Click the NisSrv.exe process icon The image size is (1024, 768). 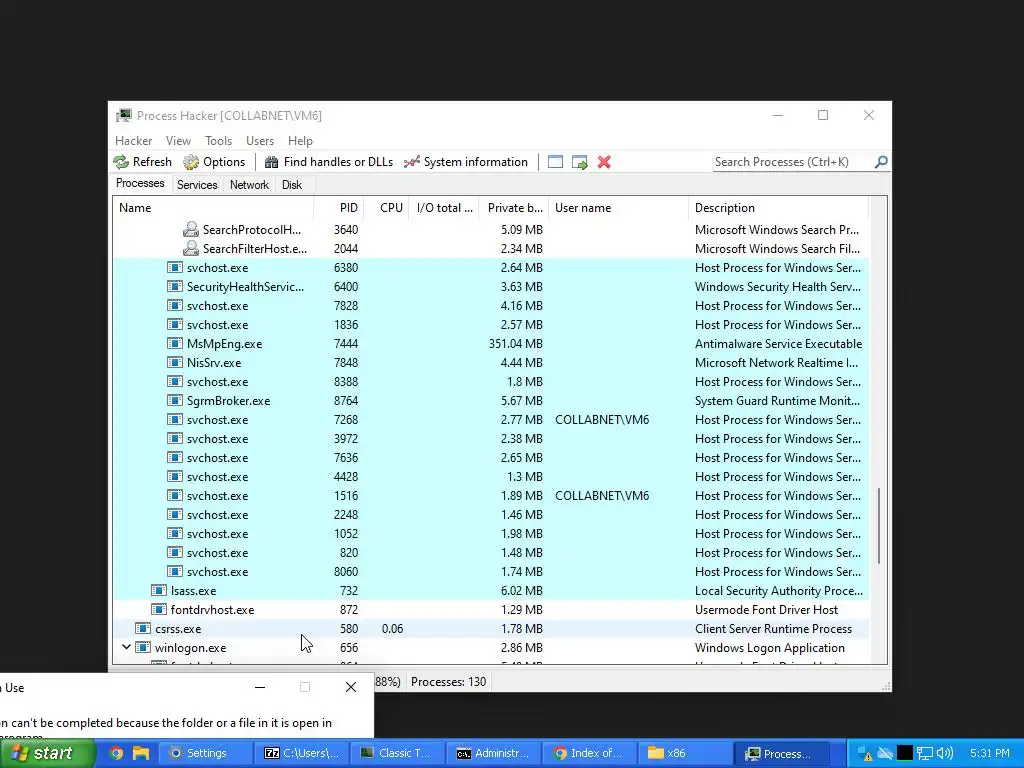[x=174, y=362]
